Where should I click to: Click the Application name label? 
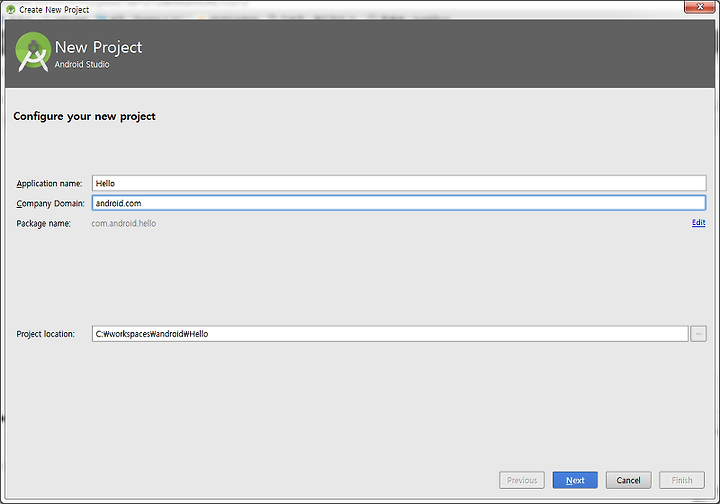coord(49,184)
